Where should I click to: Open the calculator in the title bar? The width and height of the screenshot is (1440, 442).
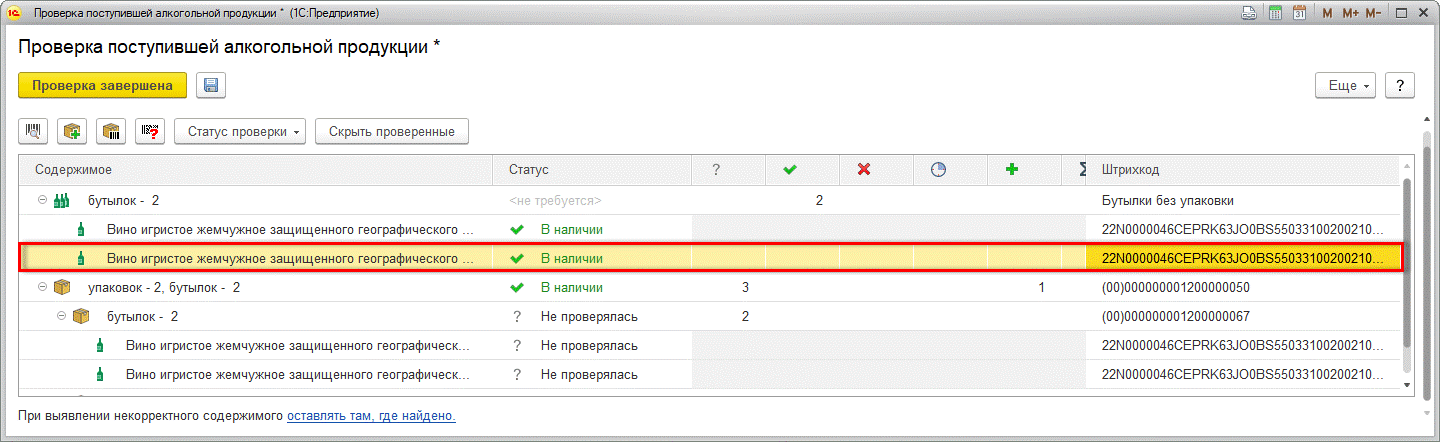tap(1276, 13)
